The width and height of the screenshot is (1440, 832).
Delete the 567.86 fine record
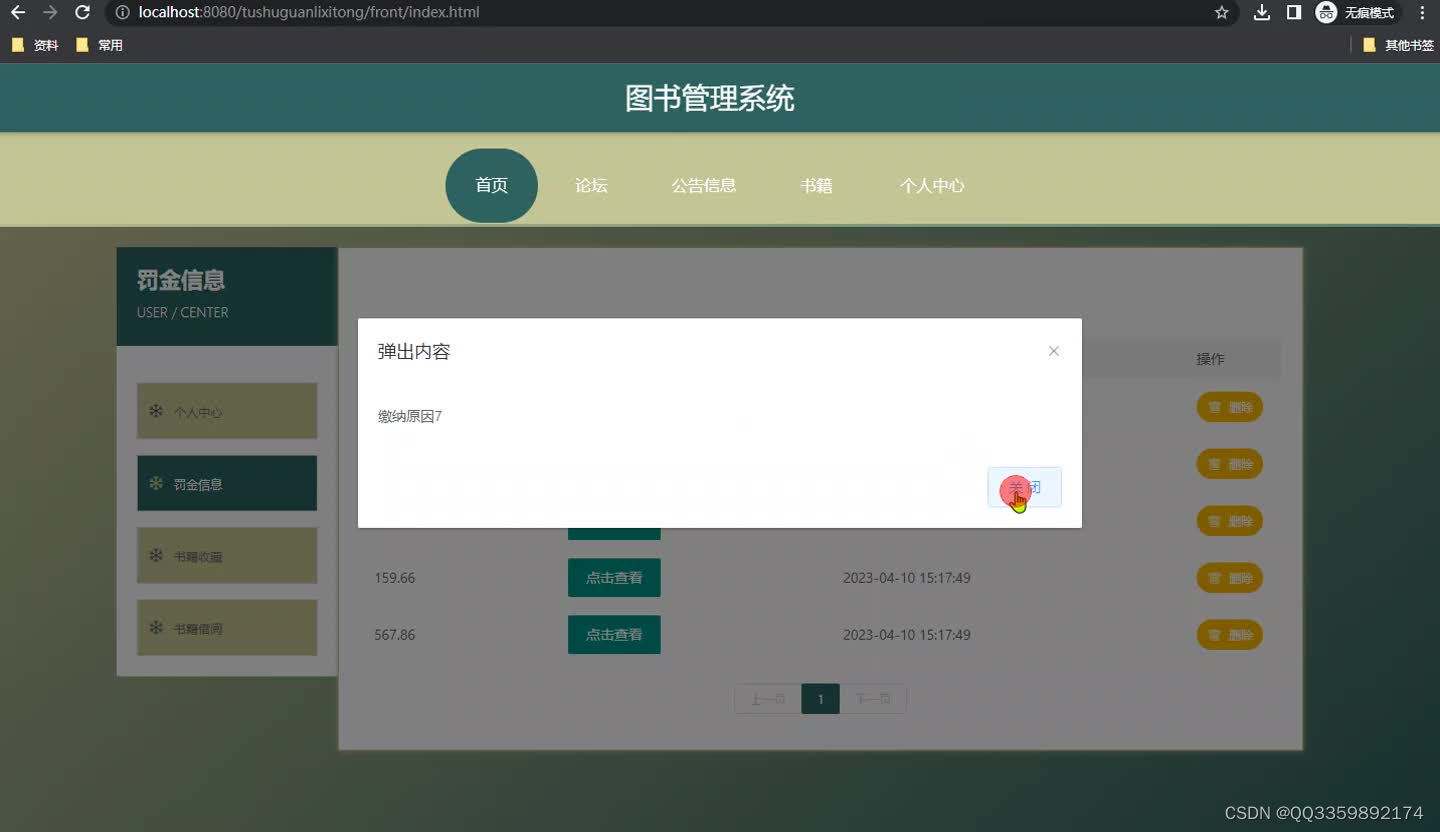(x=1229, y=635)
